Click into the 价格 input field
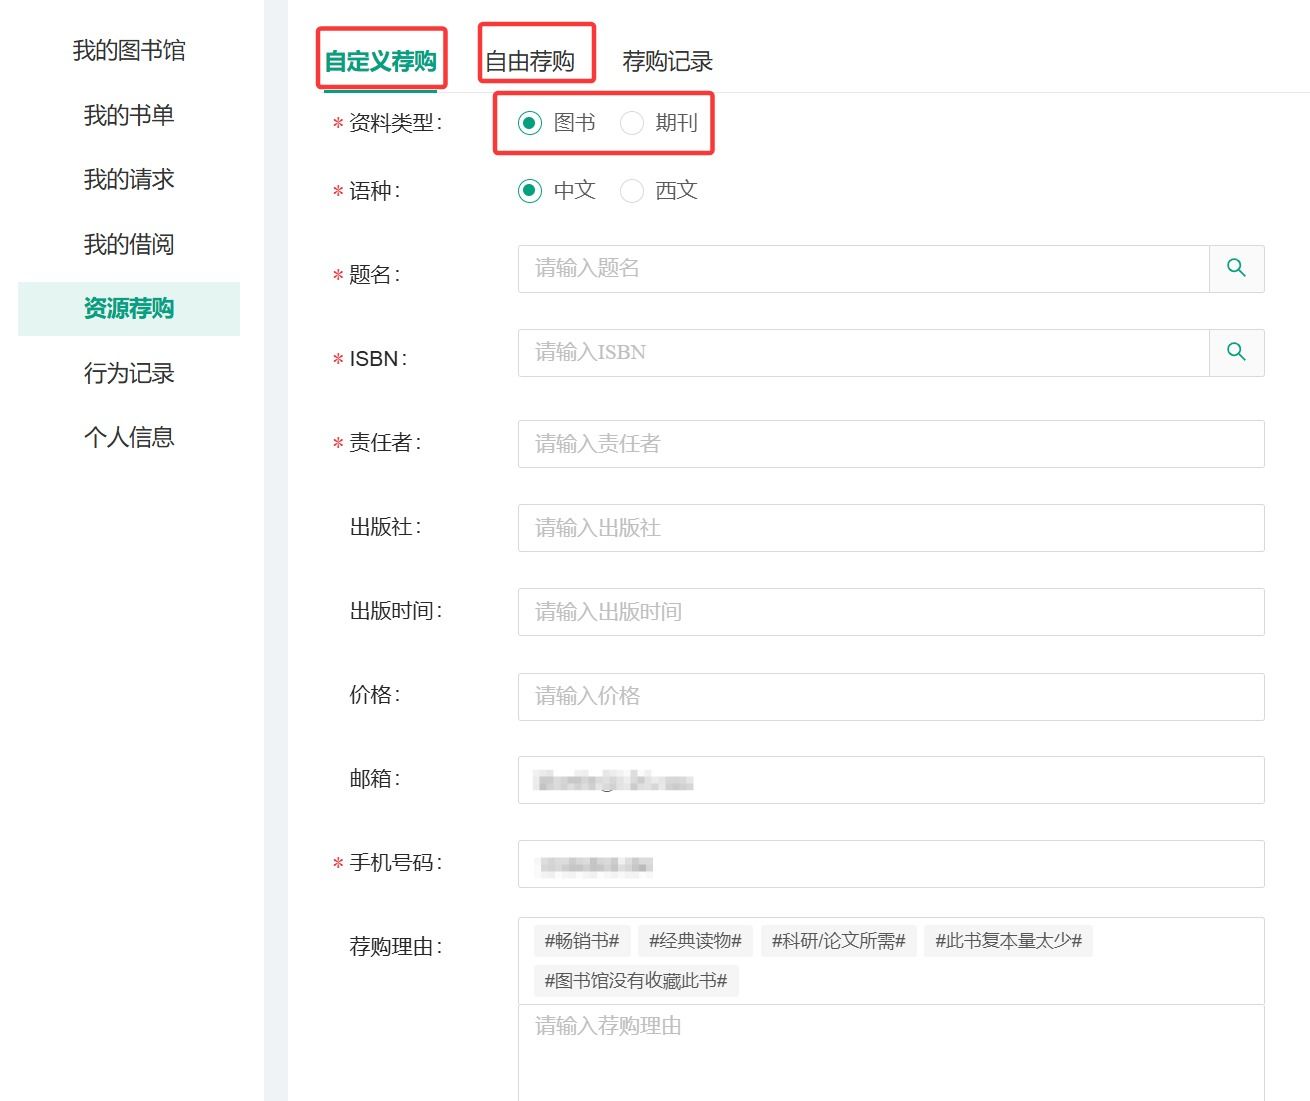The image size is (1310, 1101). point(890,696)
